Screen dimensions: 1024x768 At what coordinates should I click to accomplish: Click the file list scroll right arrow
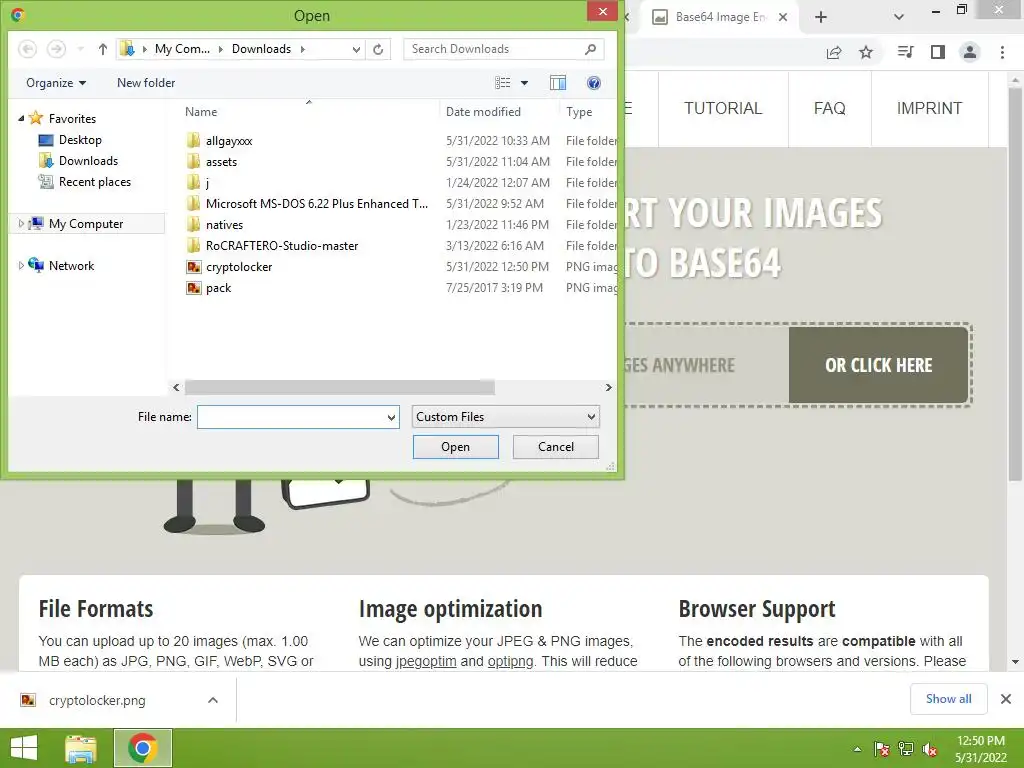pos(609,387)
